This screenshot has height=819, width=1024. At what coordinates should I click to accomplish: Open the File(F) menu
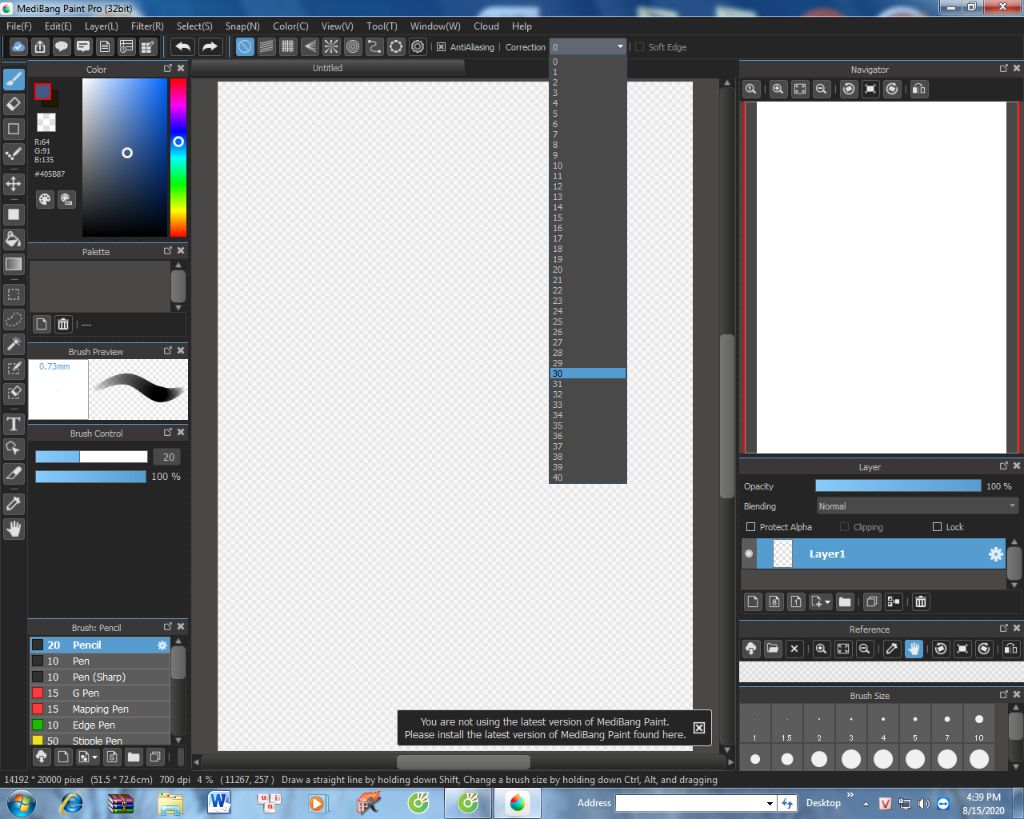[x=19, y=26]
